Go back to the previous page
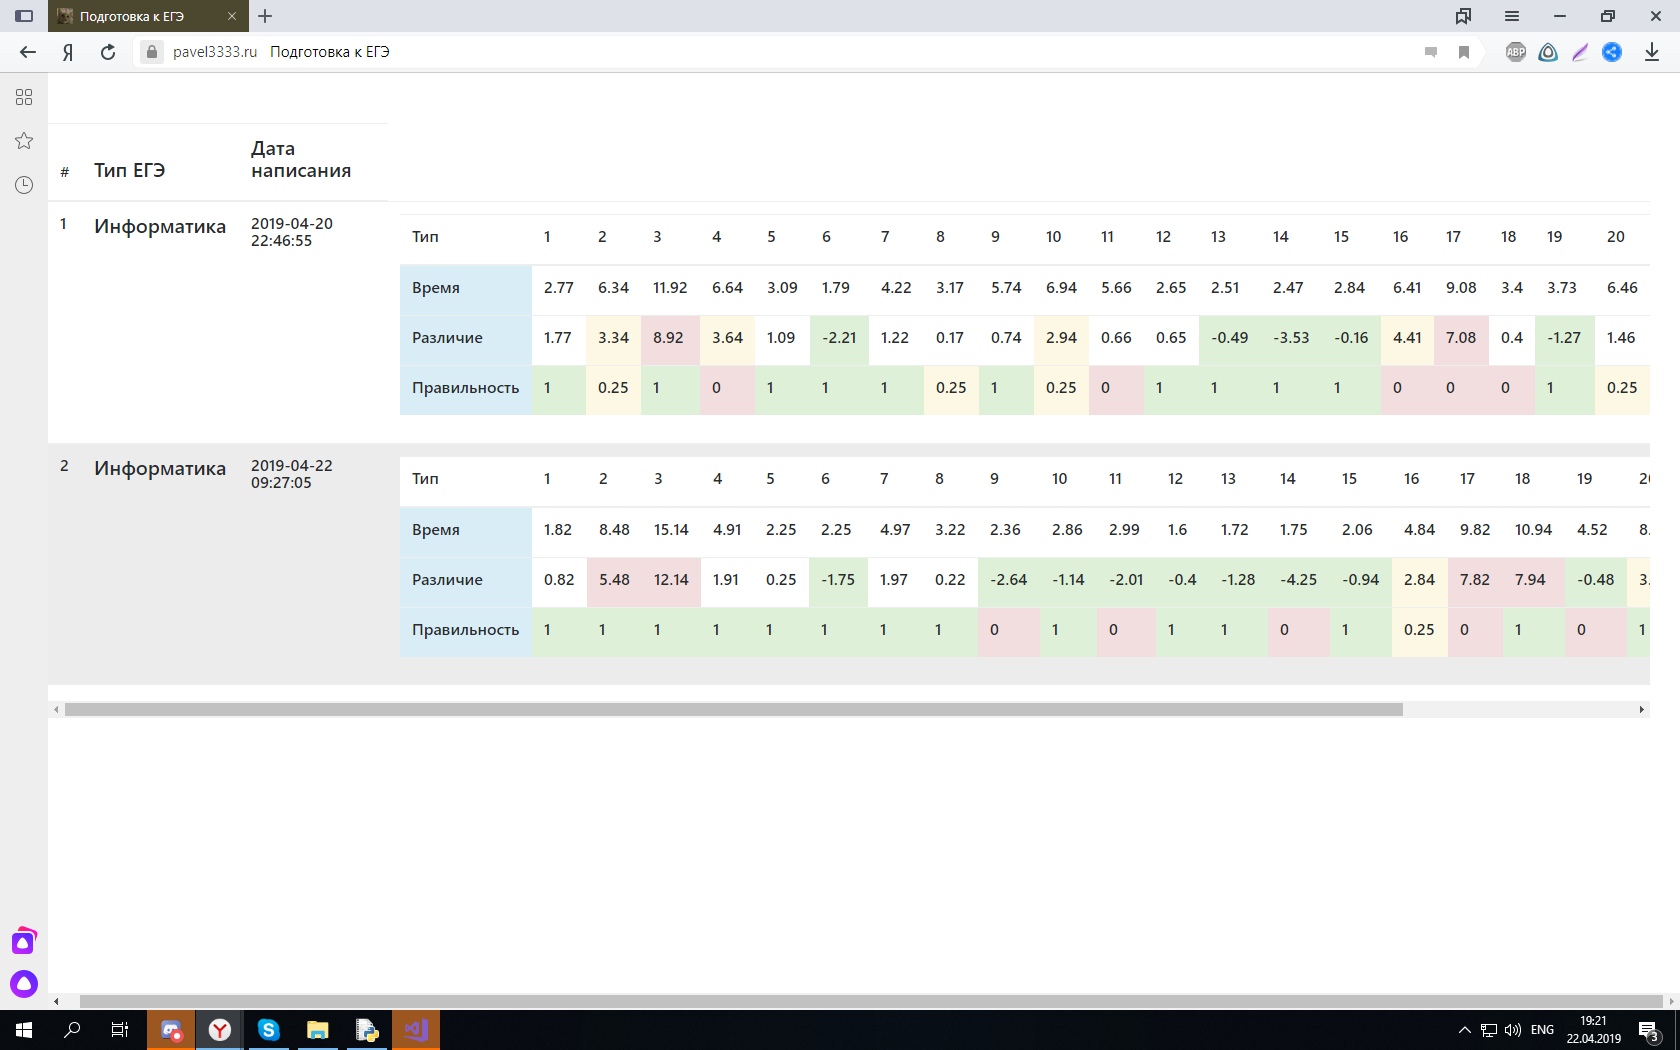This screenshot has width=1680, height=1050. click(28, 52)
